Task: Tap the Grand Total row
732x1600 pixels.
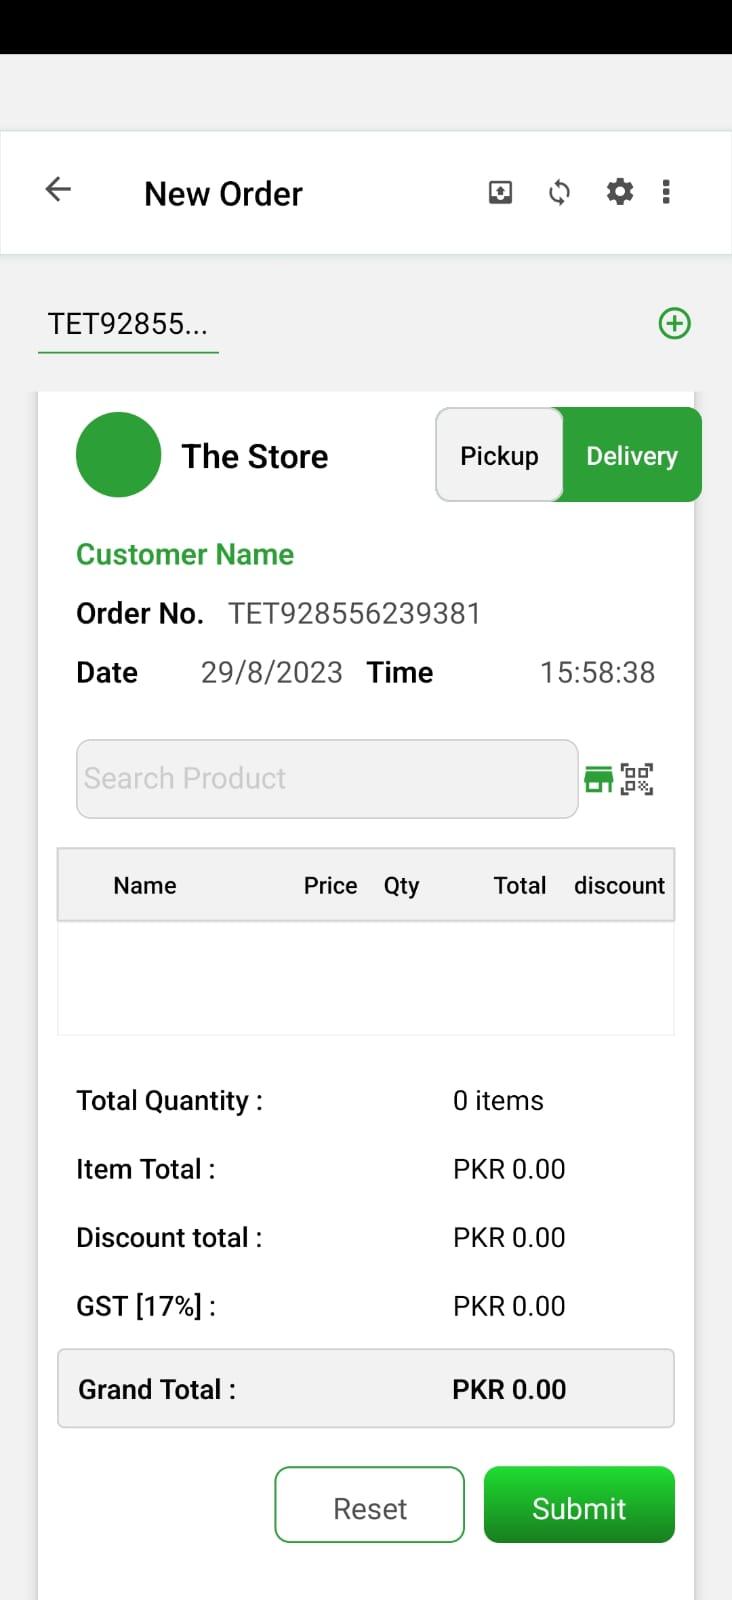Action: click(x=366, y=1388)
